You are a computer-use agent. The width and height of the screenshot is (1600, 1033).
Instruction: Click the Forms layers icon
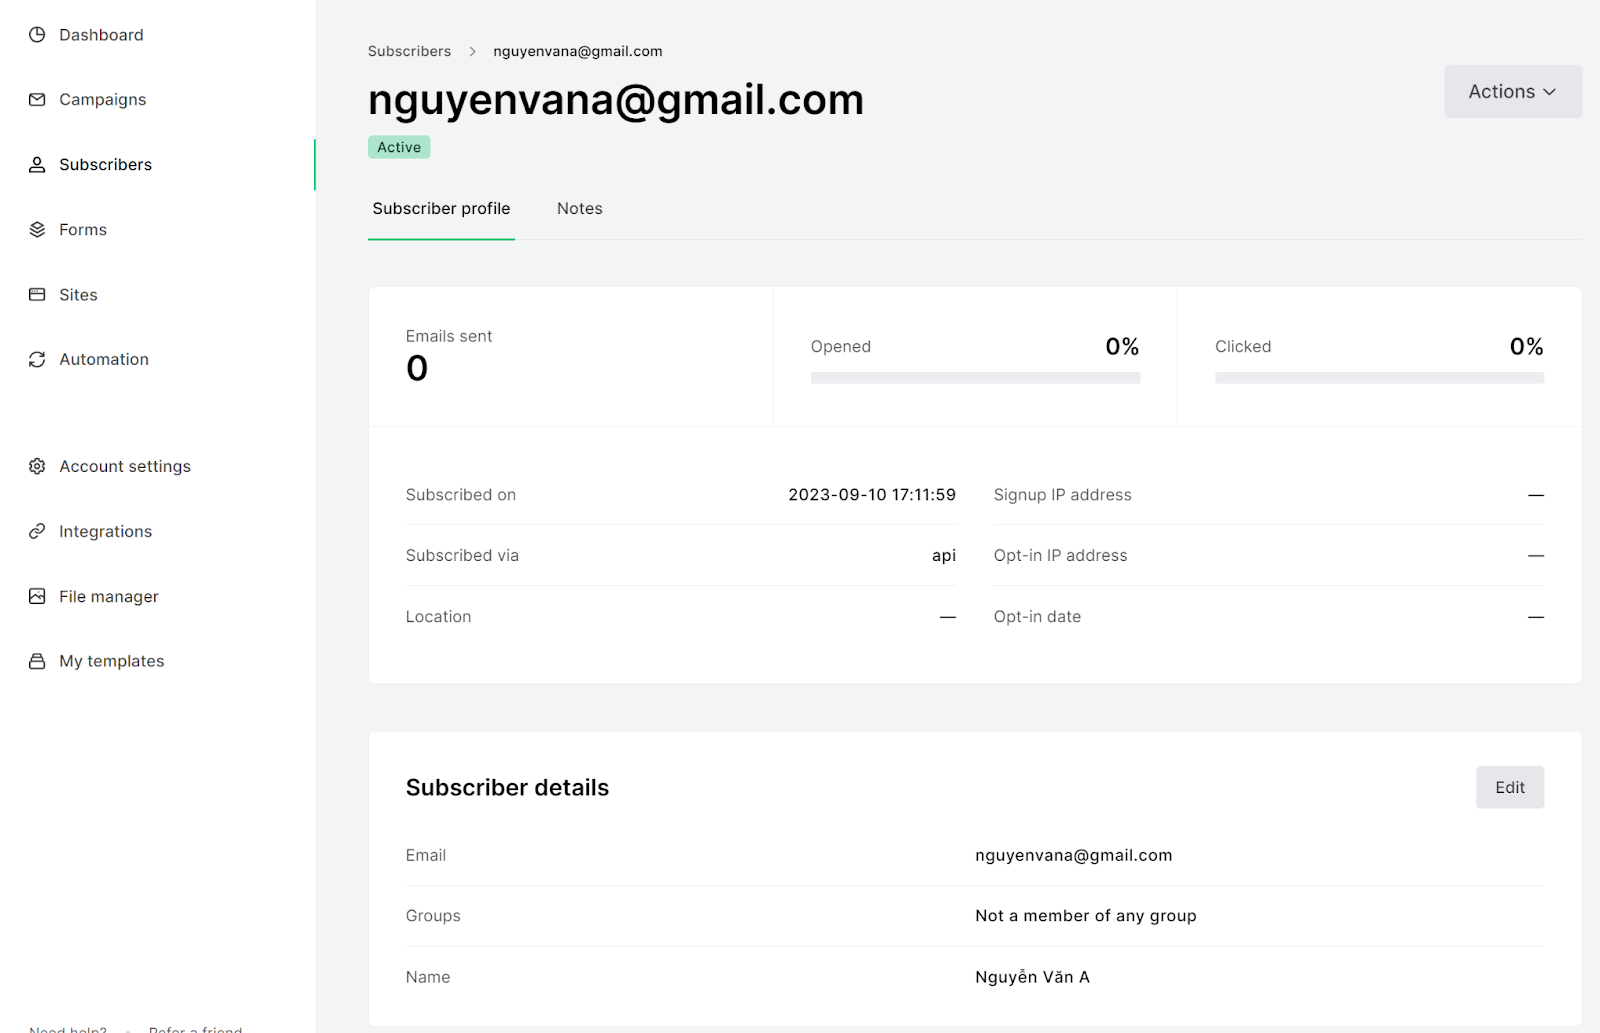pyautogui.click(x=37, y=230)
